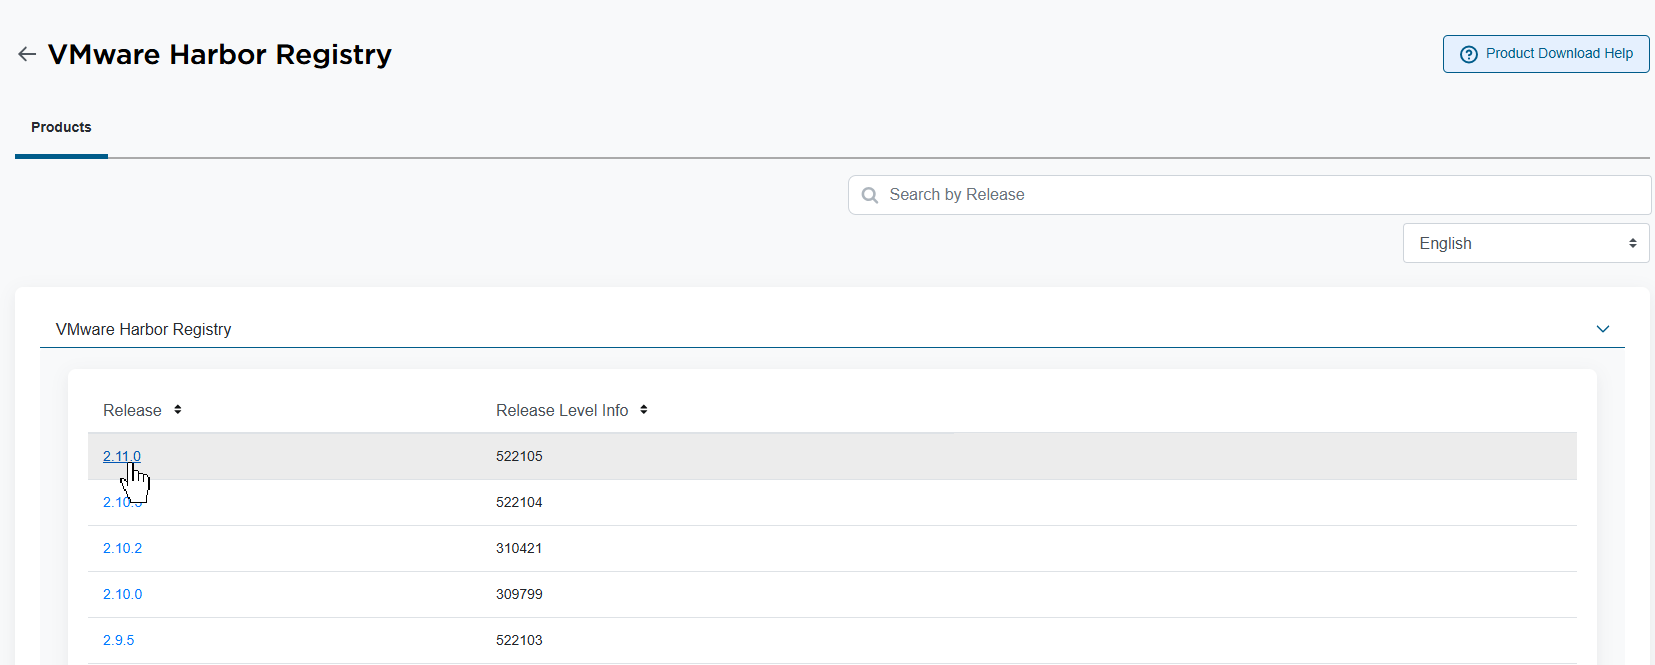The width and height of the screenshot is (1655, 665).
Task: Click release level info 522105 cell
Action: tap(519, 456)
